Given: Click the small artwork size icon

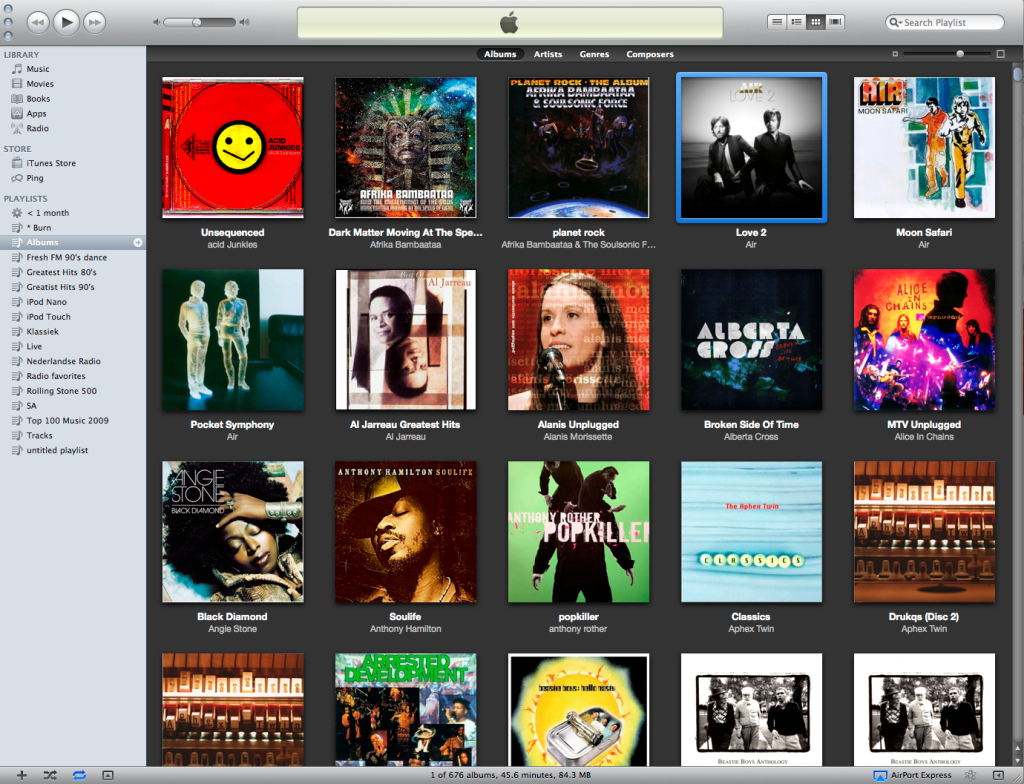Looking at the screenshot, I should pos(895,54).
